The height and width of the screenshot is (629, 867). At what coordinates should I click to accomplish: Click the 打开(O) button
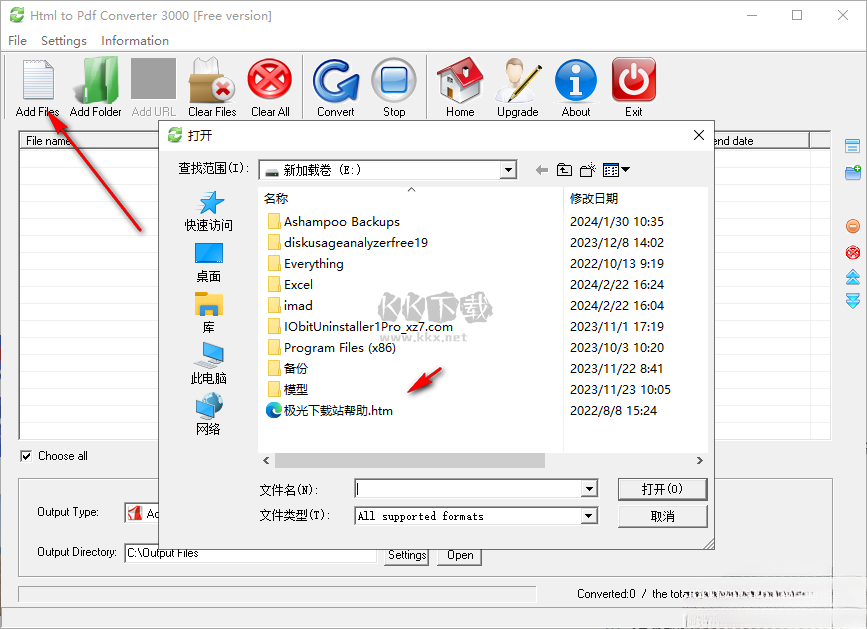(x=662, y=489)
